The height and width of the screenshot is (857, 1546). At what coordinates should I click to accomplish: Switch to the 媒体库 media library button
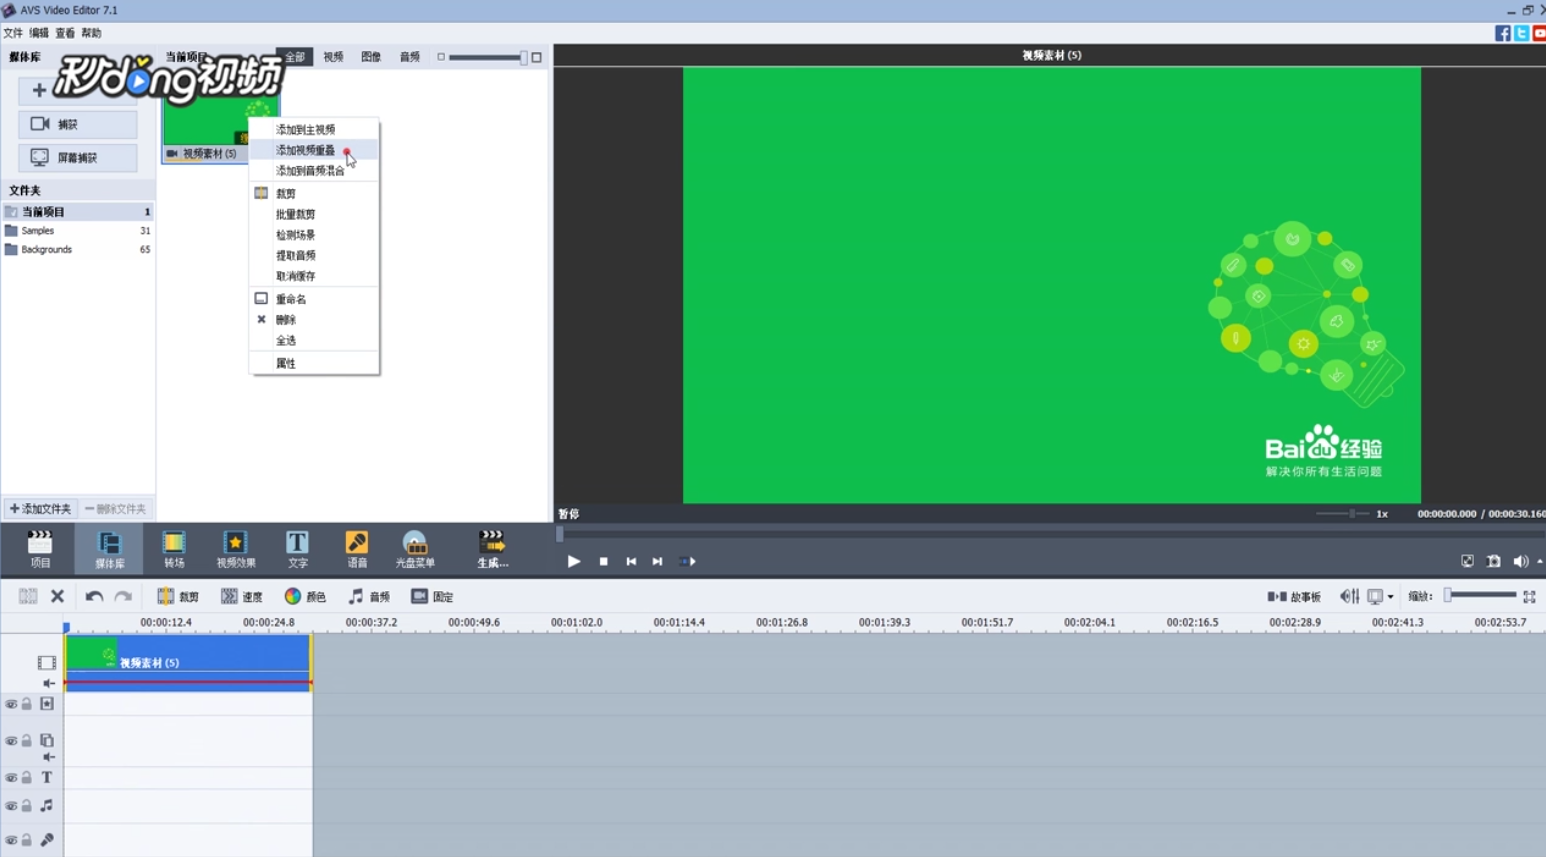click(x=109, y=549)
